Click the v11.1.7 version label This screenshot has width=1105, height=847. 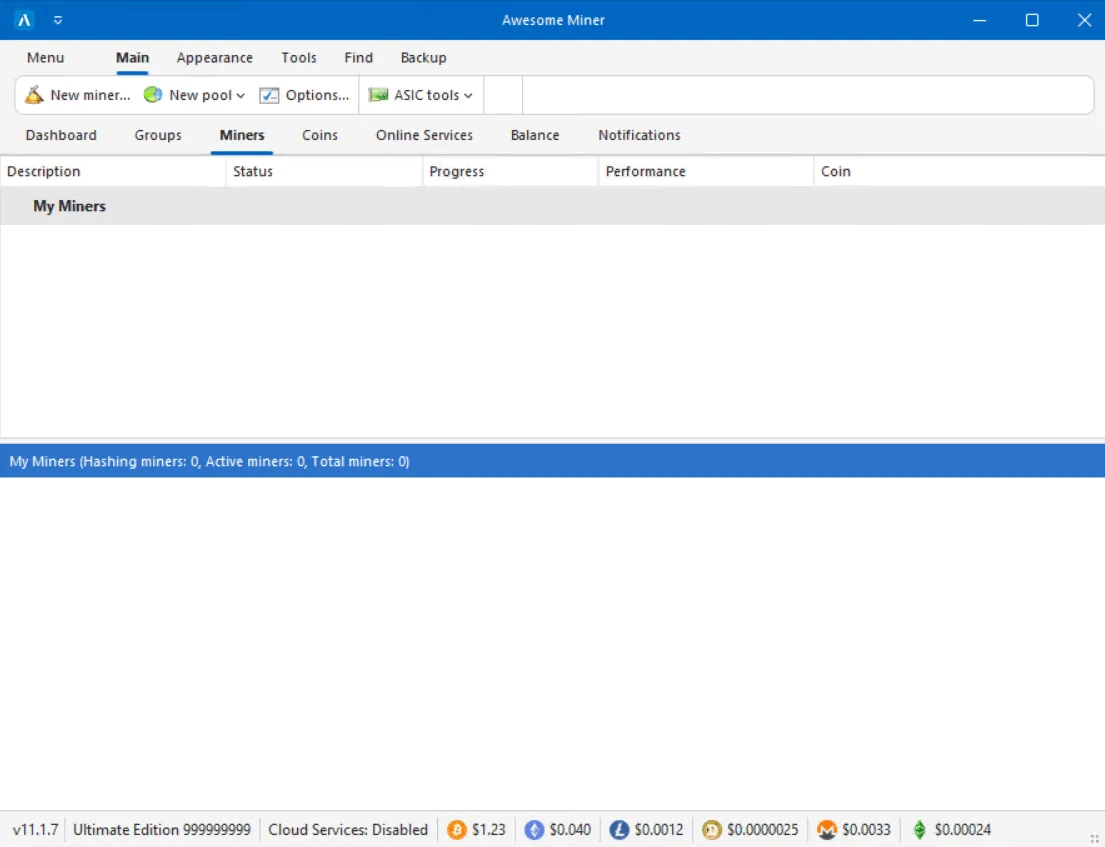pos(35,830)
